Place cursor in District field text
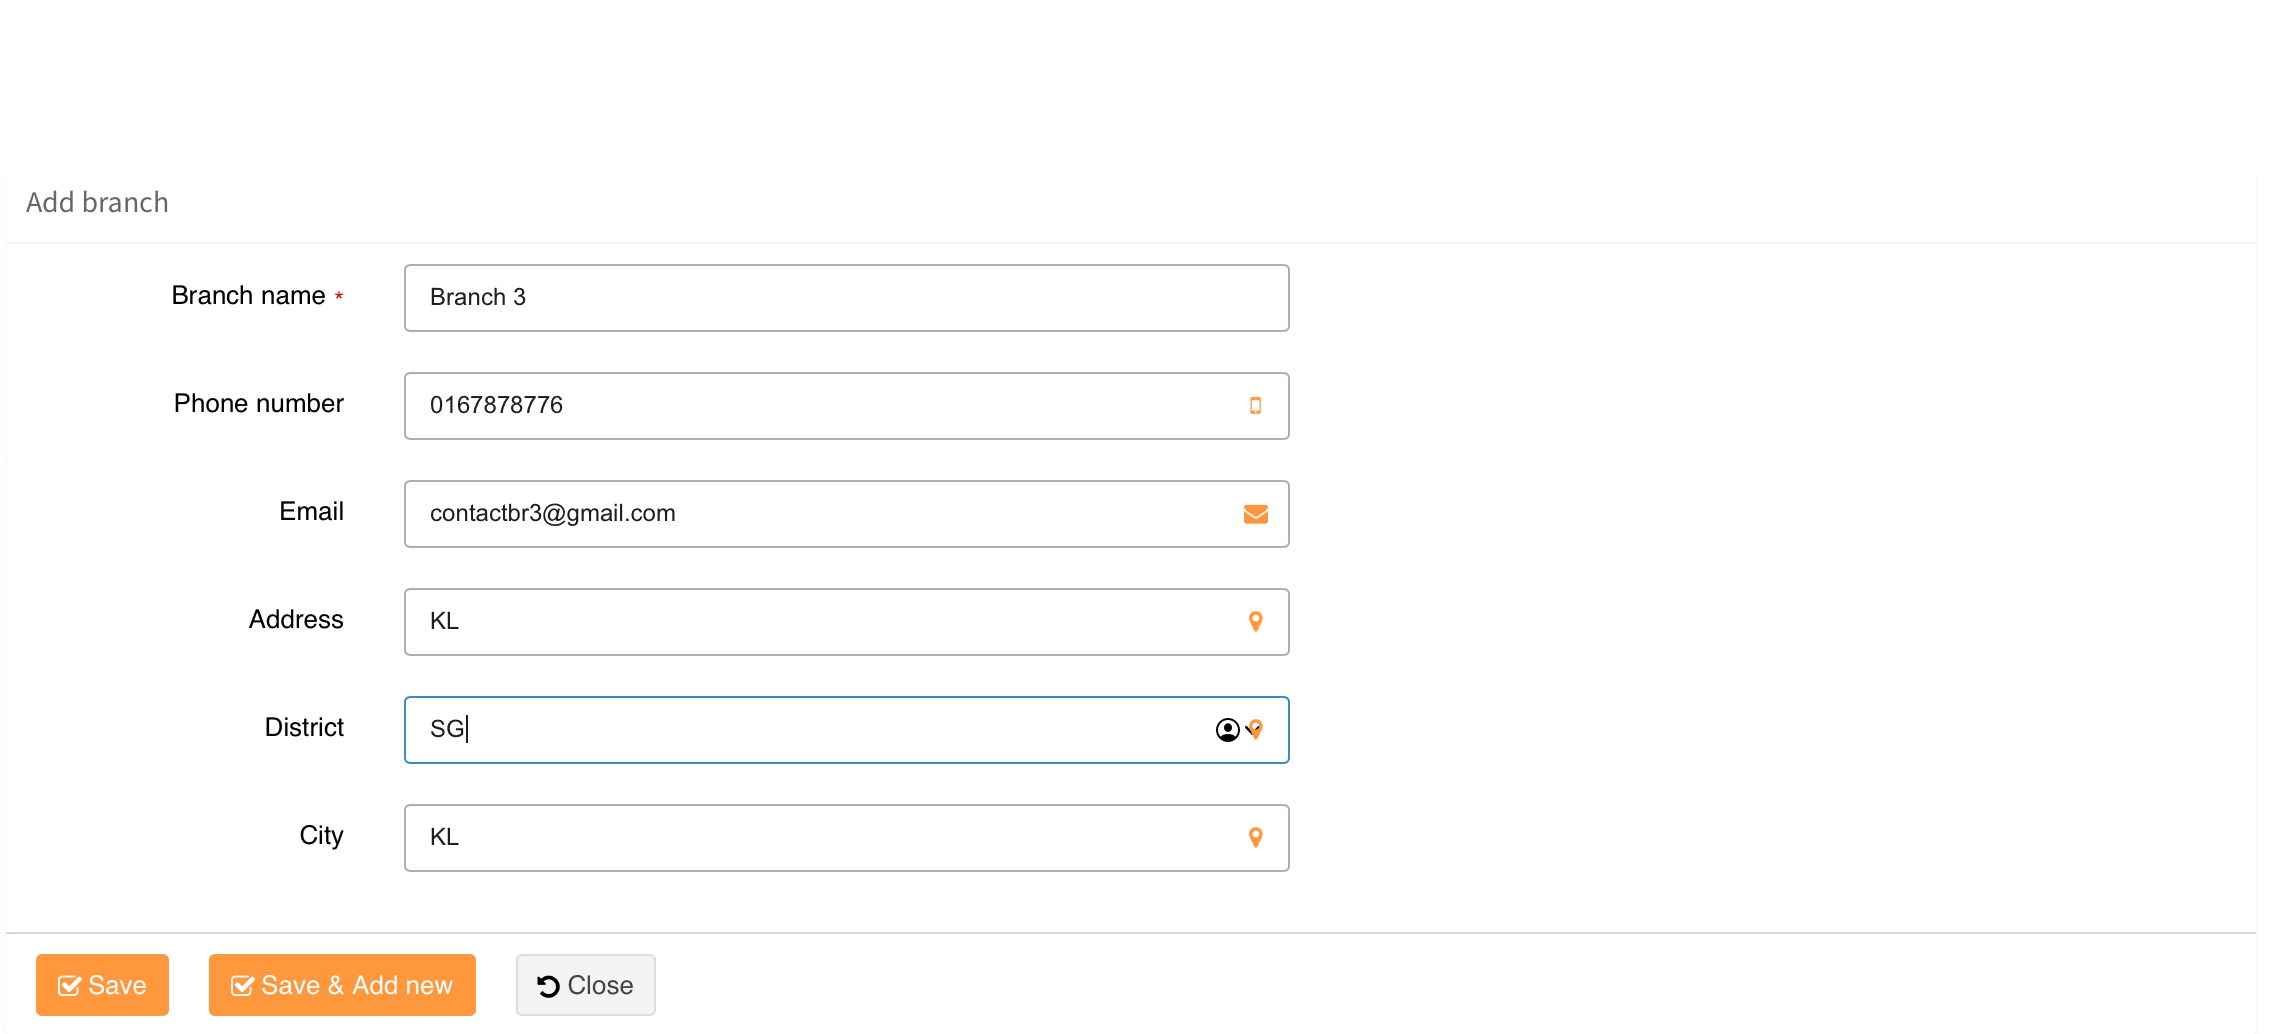This screenshot has width=2284, height=1034. pos(800,730)
